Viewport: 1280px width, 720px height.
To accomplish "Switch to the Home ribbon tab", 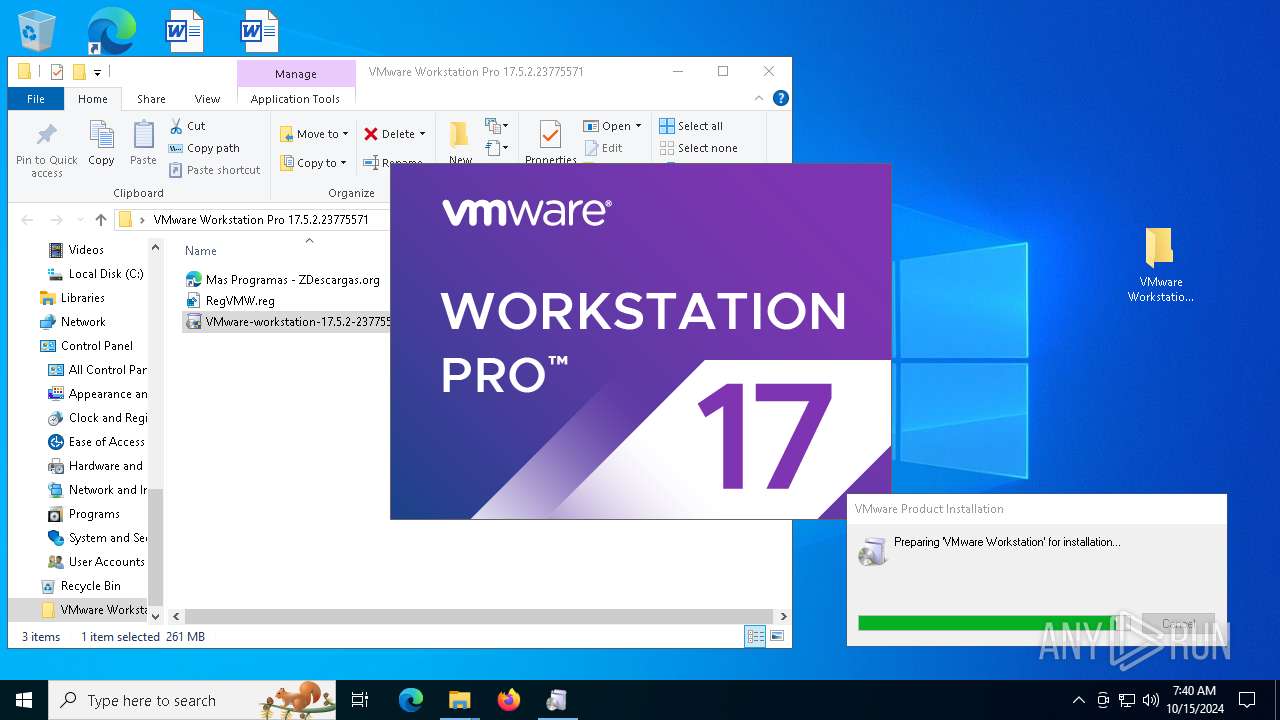I will (x=93, y=99).
